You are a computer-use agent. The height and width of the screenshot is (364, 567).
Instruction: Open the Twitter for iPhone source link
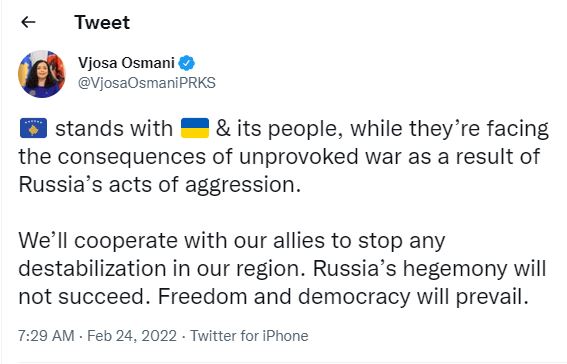(249, 336)
